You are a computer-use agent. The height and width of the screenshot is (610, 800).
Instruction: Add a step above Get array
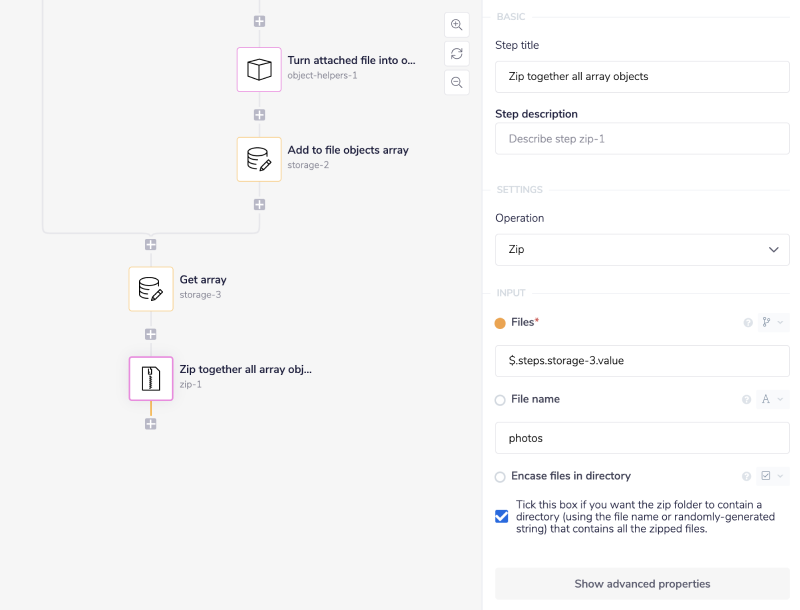pos(151,244)
